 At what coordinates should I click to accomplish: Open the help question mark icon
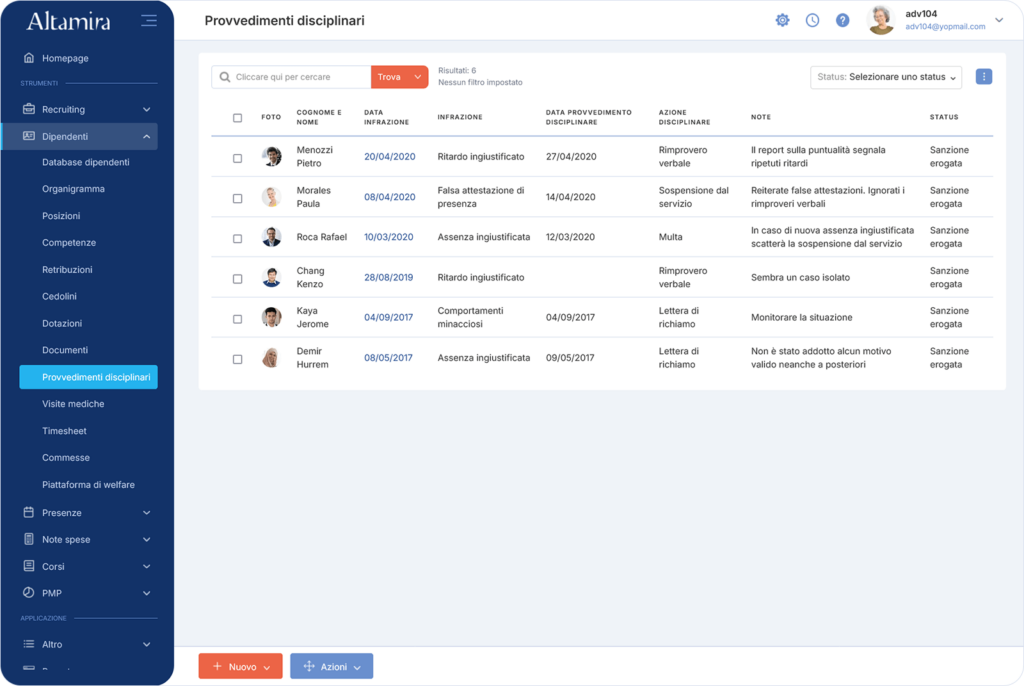click(842, 20)
